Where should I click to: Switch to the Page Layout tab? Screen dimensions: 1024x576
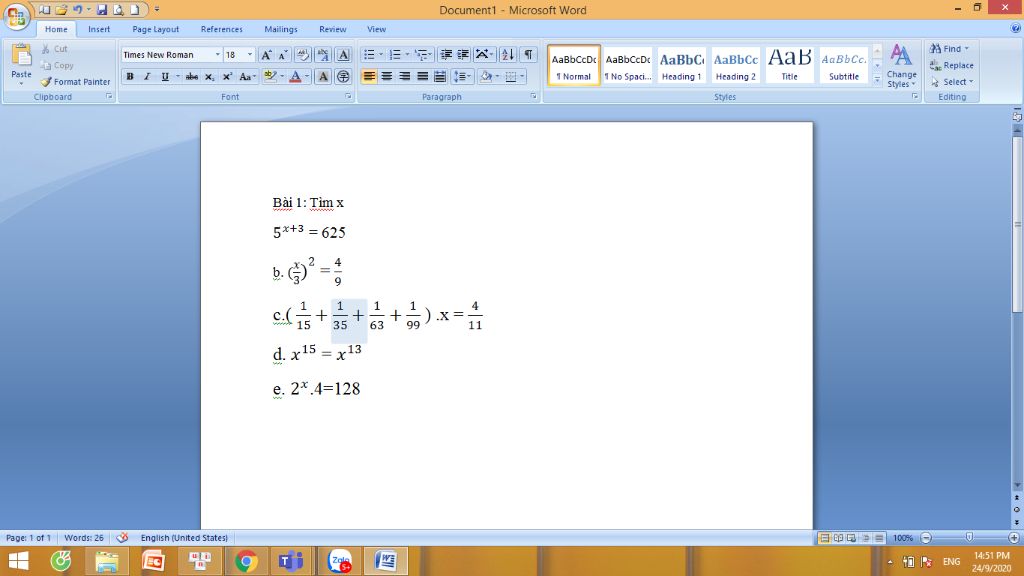click(x=155, y=29)
